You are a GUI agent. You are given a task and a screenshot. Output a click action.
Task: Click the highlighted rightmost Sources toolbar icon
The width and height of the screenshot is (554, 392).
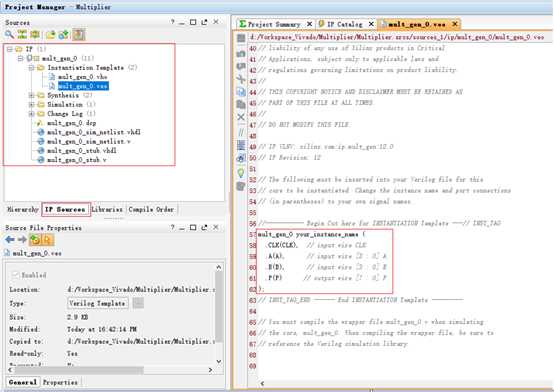point(79,34)
